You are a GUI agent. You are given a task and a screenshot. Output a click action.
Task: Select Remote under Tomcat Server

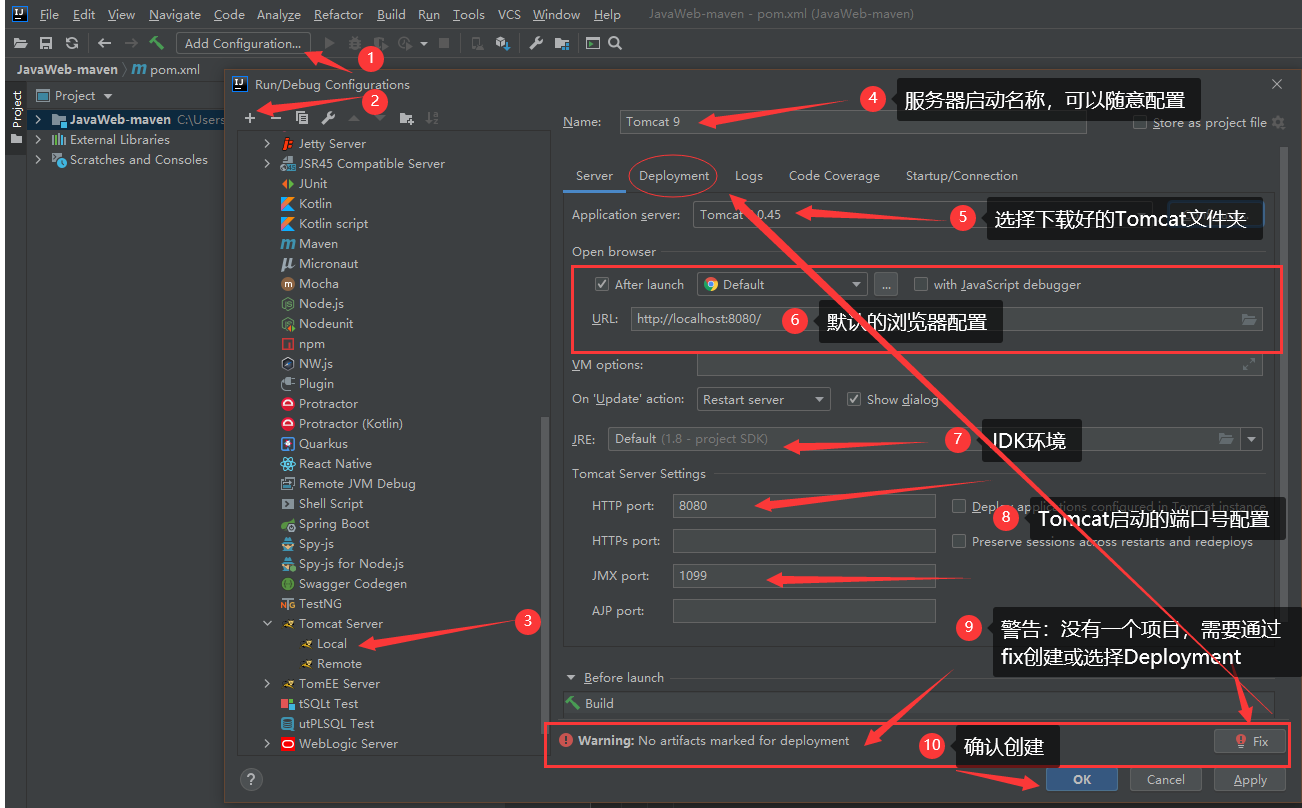click(x=339, y=664)
